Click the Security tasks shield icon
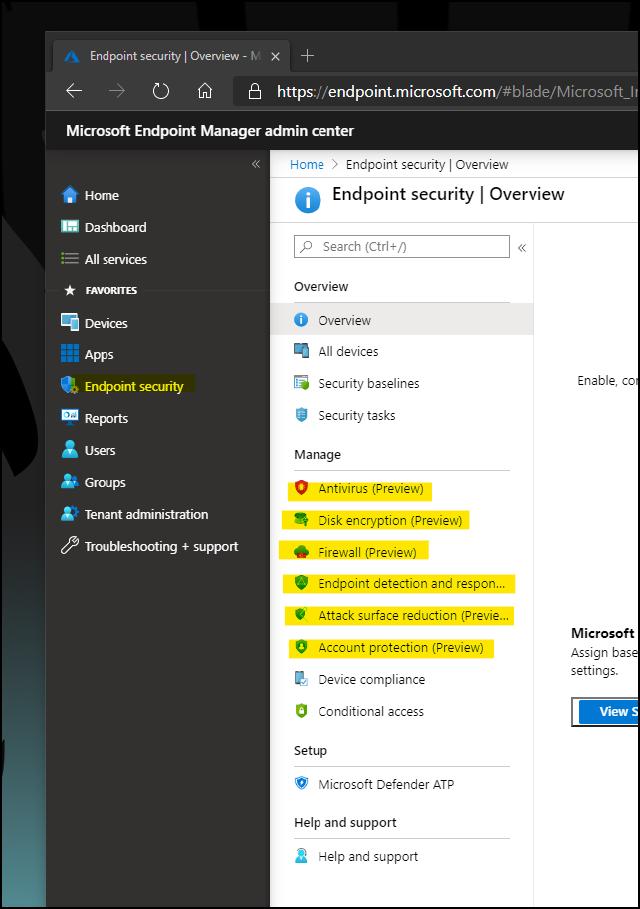The image size is (640, 909). coord(301,414)
